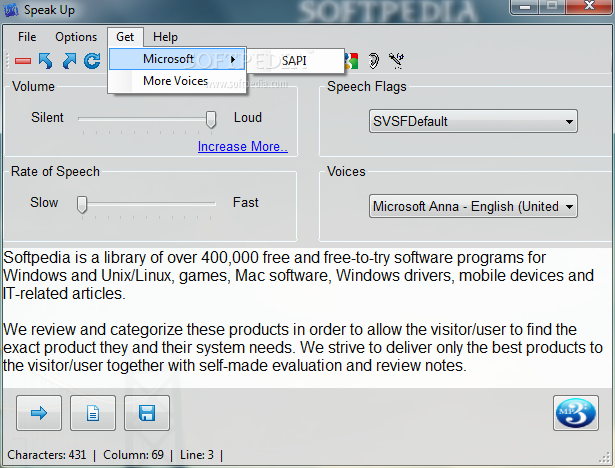The image size is (615, 468).
Task: Close the Speak Up window
Action: click(x=589, y=7)
